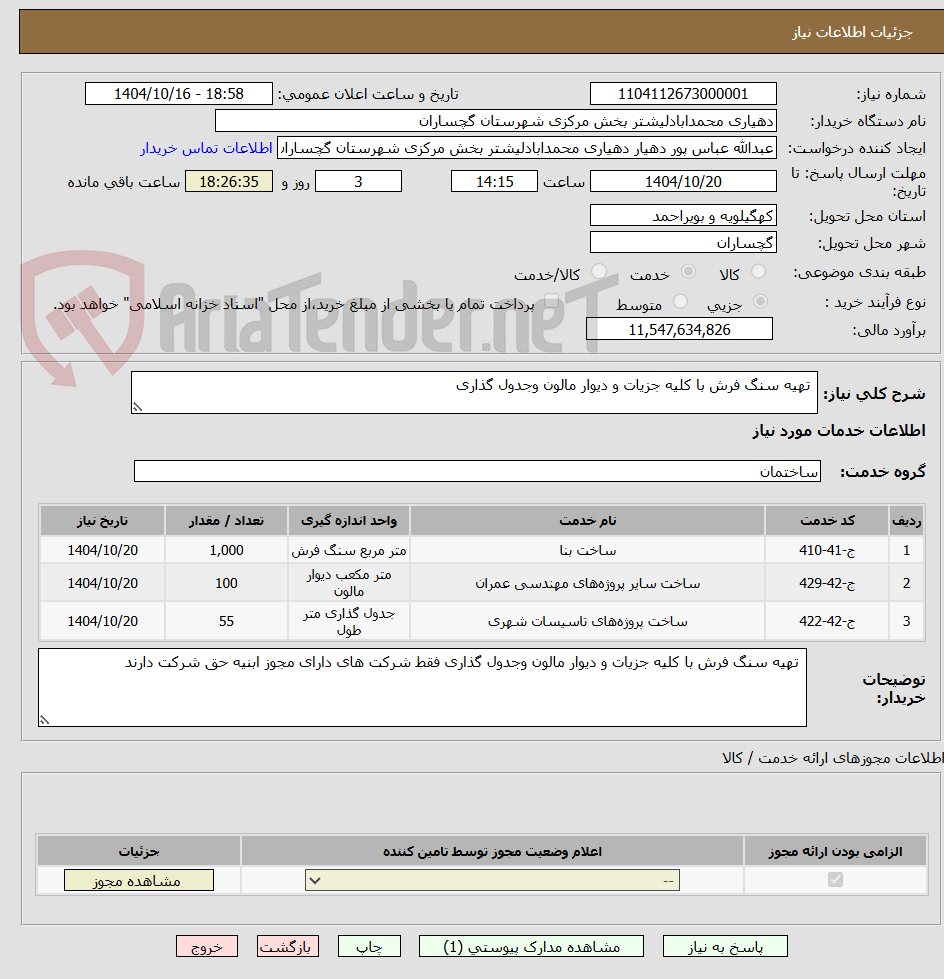
Task: Toggle the الزامی بودن ارائه مجوز checkbox
Action: pos(835,880)
